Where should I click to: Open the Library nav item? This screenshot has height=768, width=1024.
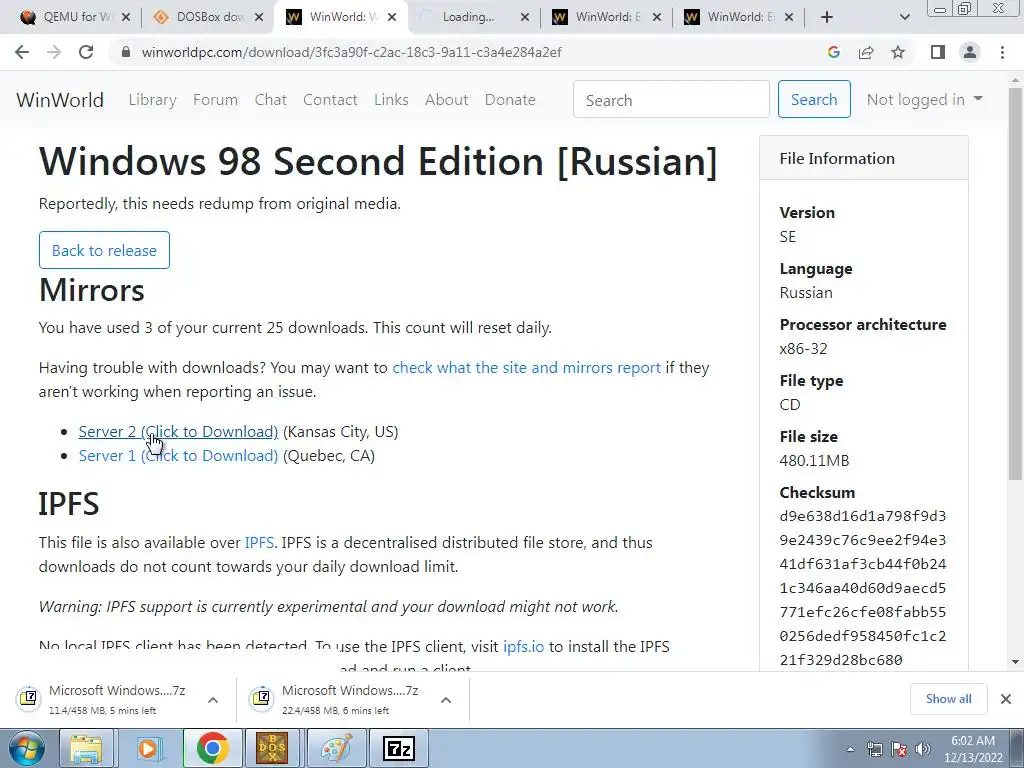[x=152, y=100]
